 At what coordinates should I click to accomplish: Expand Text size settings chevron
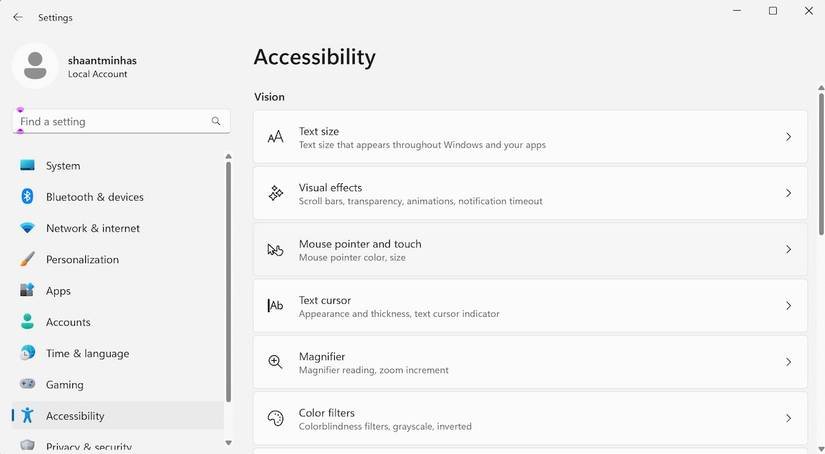[788, 137]
